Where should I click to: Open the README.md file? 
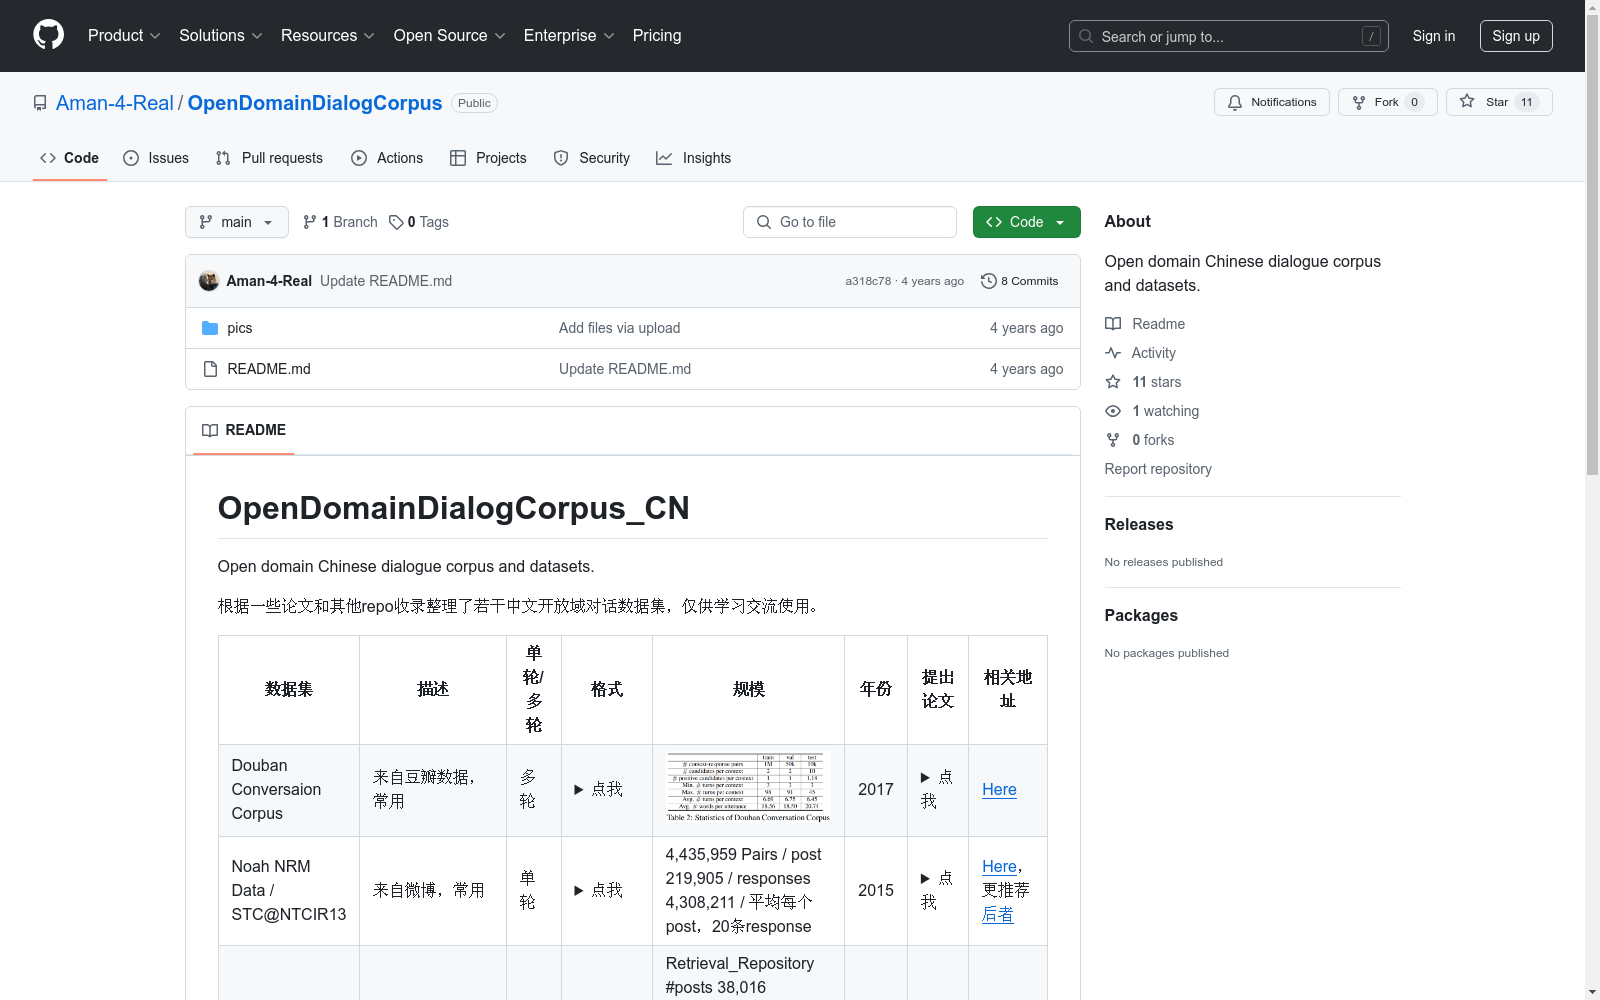click(x=269, y=369)
